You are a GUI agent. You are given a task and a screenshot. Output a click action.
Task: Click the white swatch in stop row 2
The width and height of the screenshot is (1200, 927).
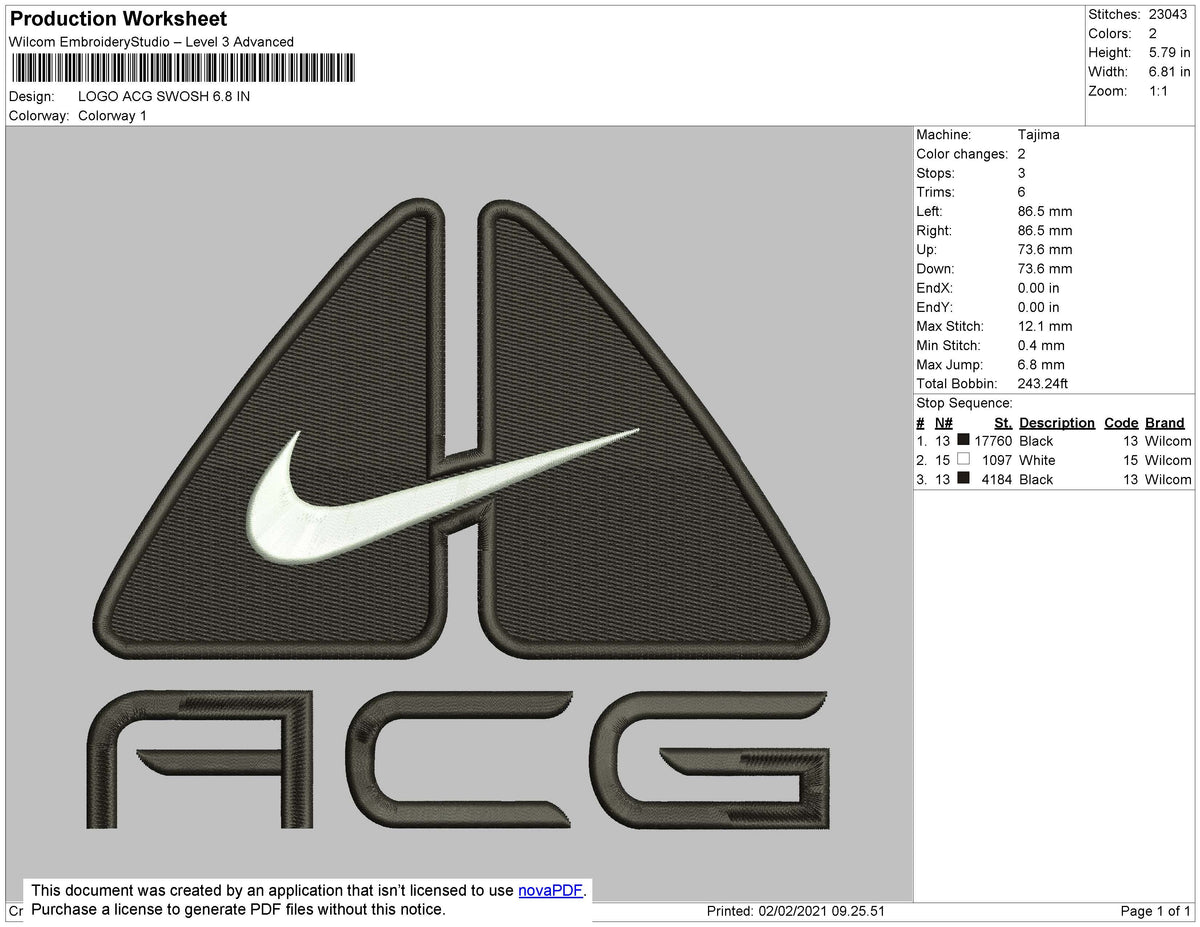963,460
